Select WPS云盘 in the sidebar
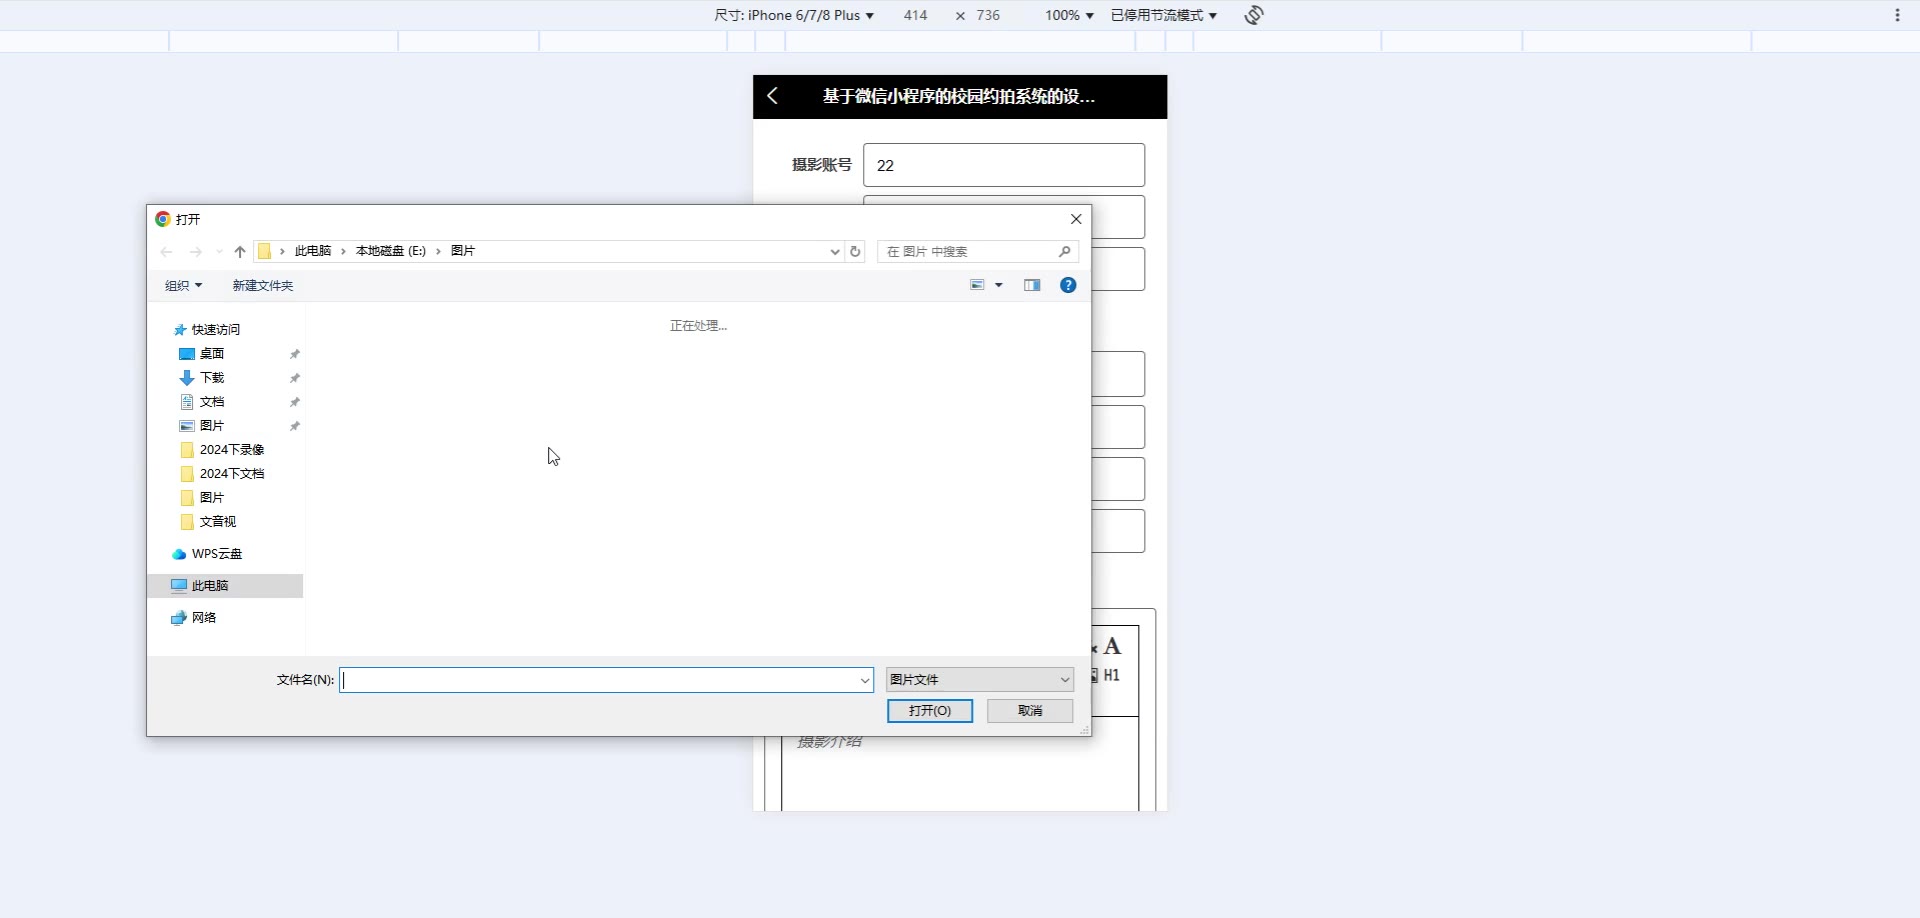Image resolution: width=1920 pixels, height=918 pixels. pyautogui.click(x=216, y=554)
